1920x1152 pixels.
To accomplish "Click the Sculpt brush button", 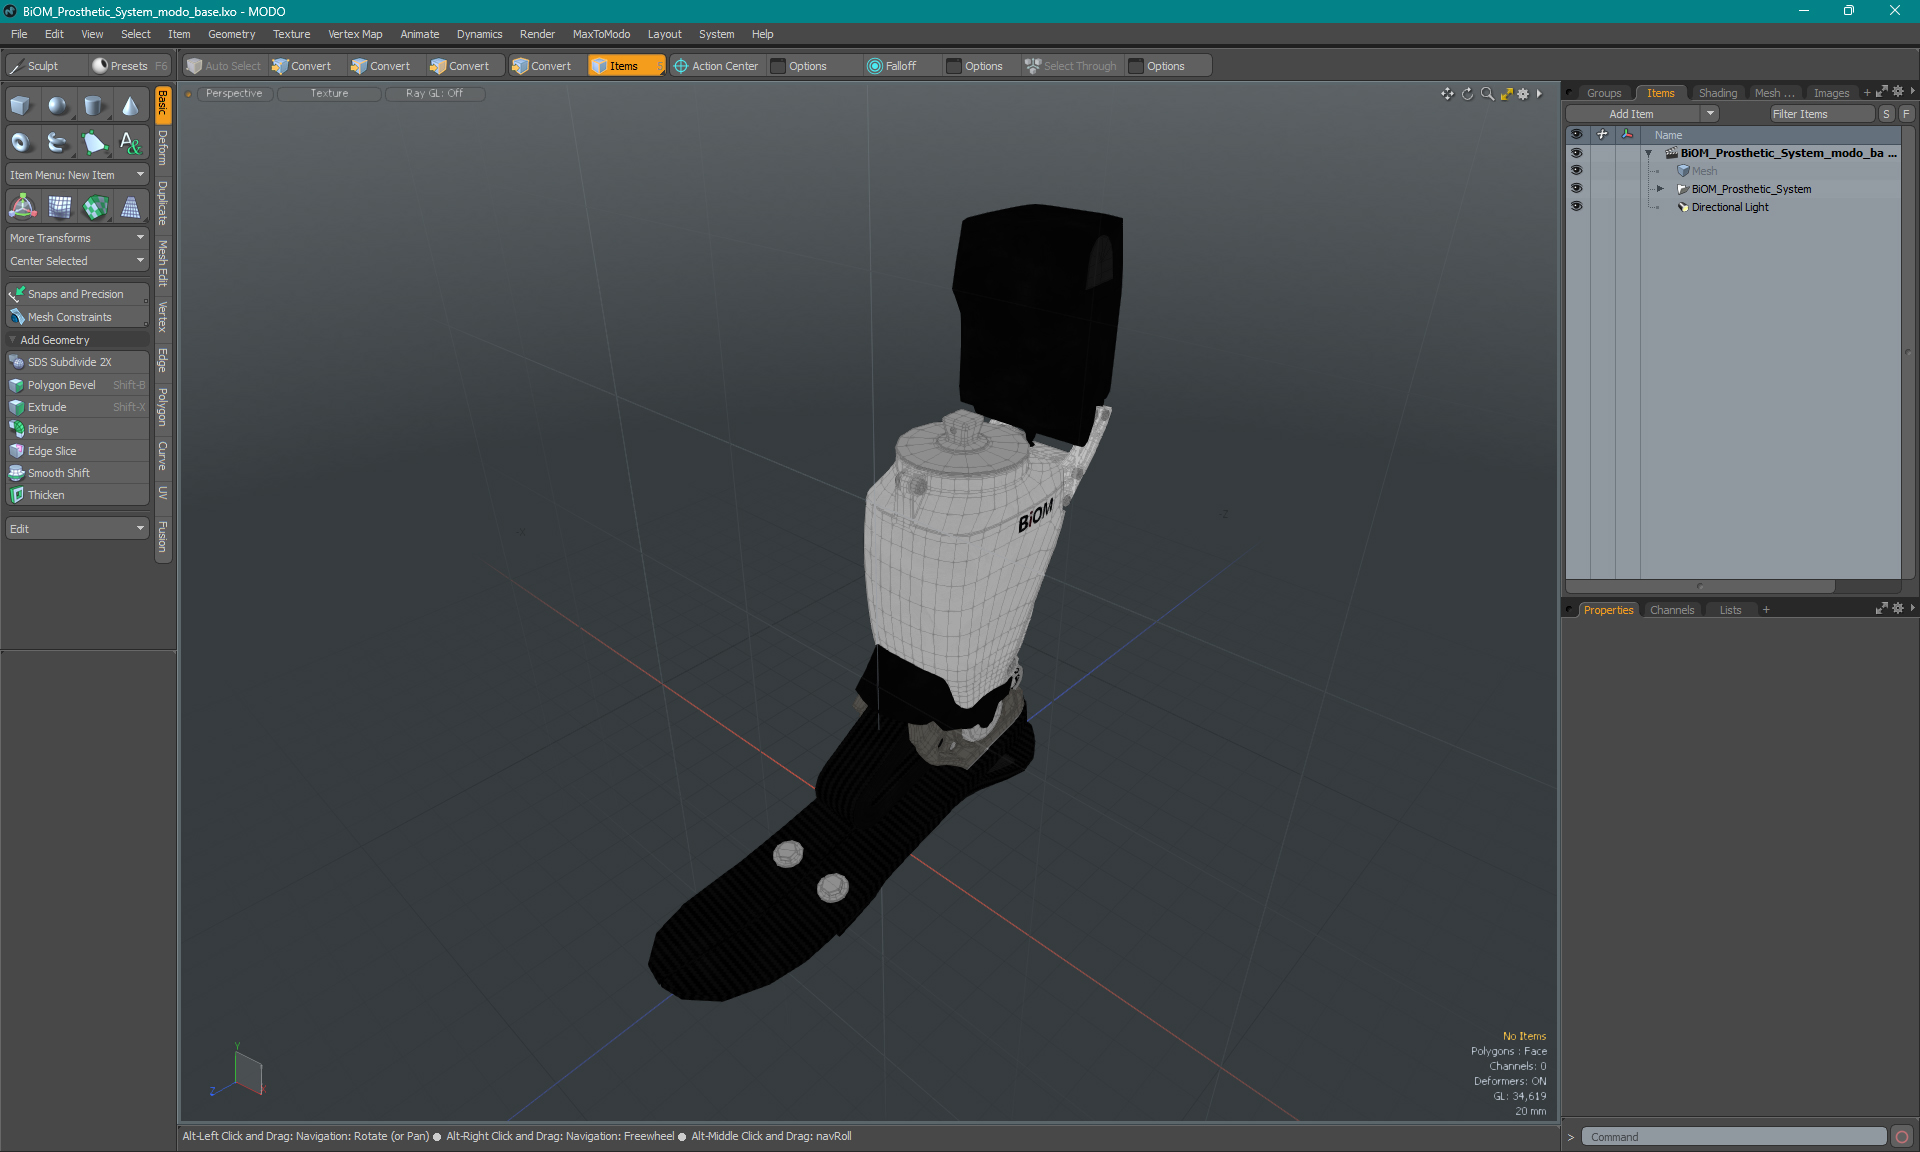I will pos(45,66).
